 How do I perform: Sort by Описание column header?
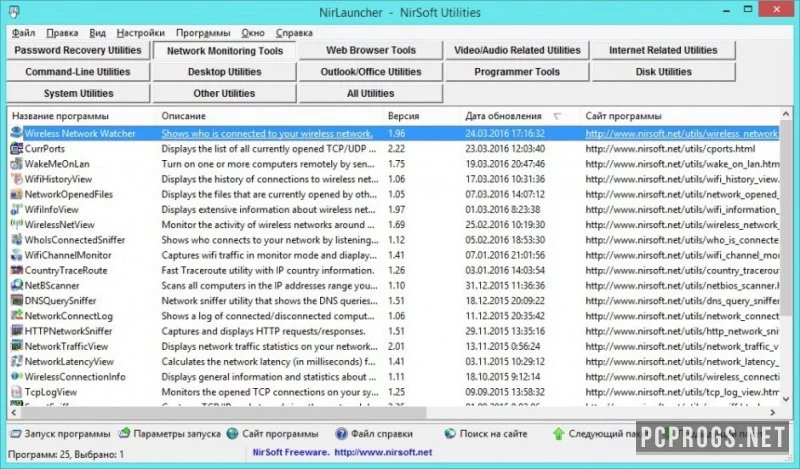point(269,116)
